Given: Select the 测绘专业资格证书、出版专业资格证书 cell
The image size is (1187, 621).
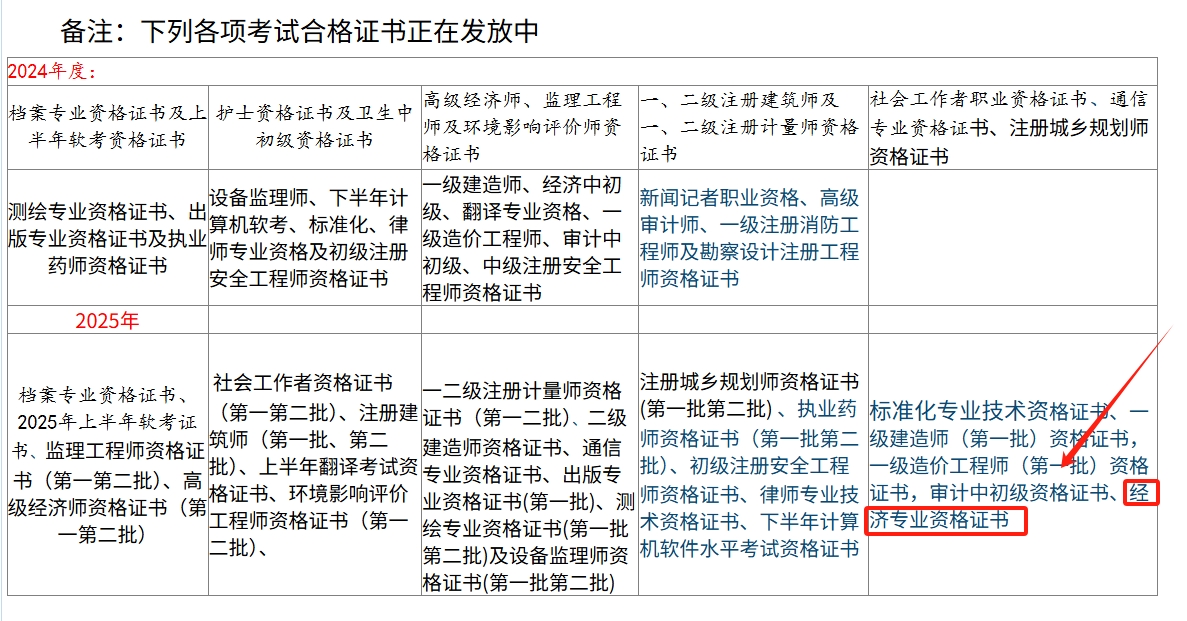Looking at the screenshot, I should (107, 239).
